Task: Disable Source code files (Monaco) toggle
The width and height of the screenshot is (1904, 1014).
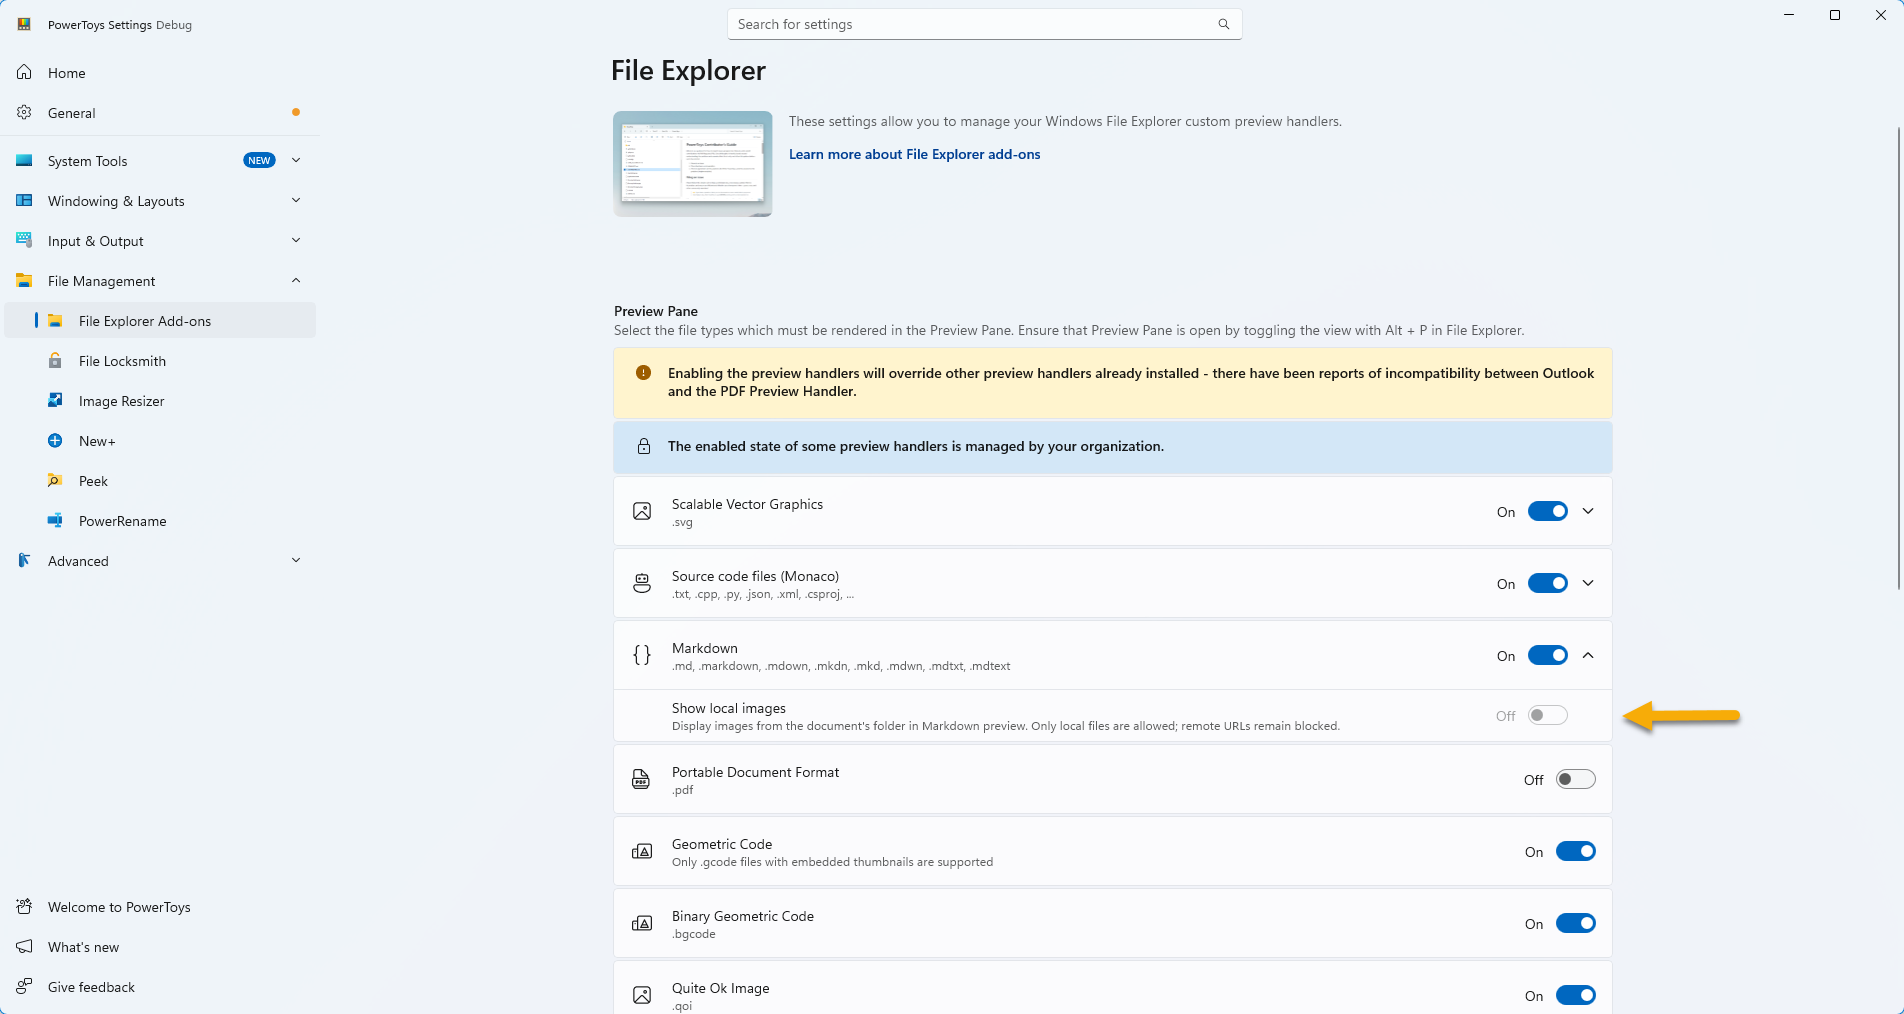Action: pyautogui.click(x=1547, y=583)
